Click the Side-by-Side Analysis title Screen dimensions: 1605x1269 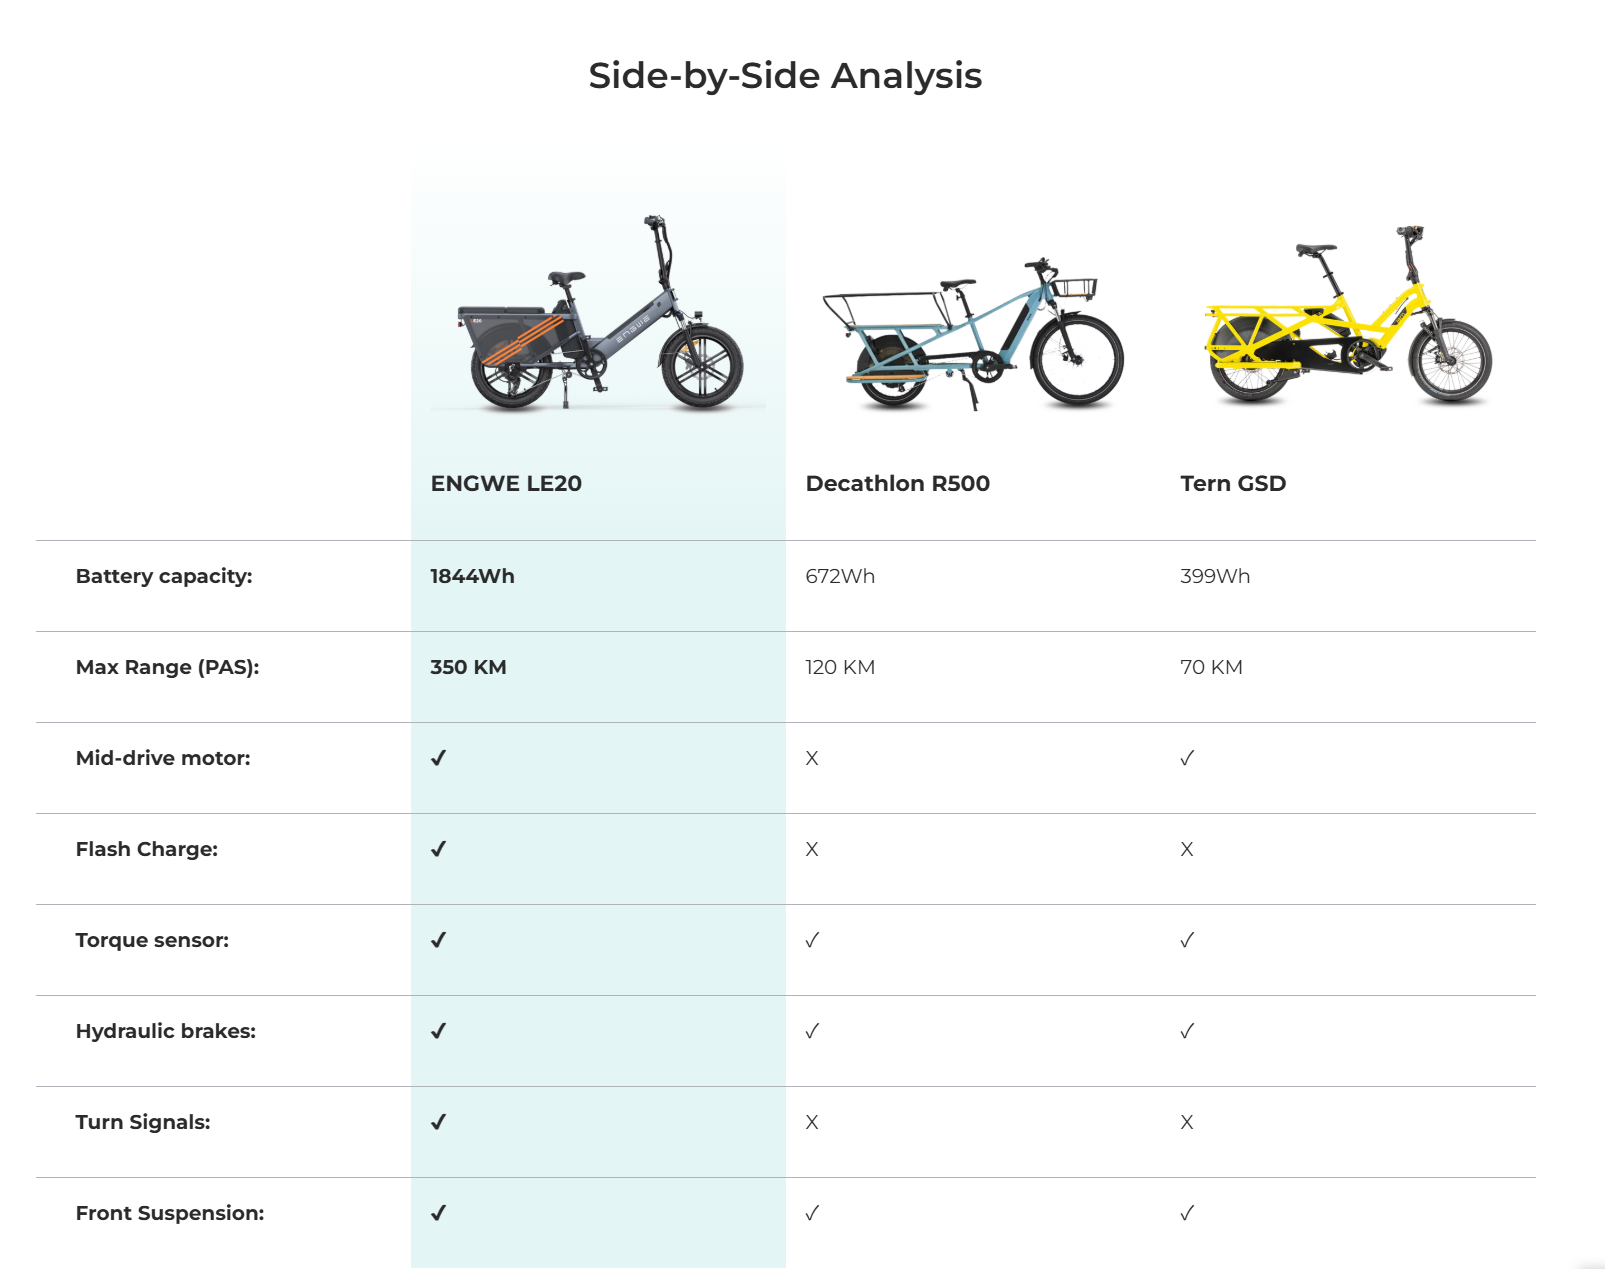[785, 76]
